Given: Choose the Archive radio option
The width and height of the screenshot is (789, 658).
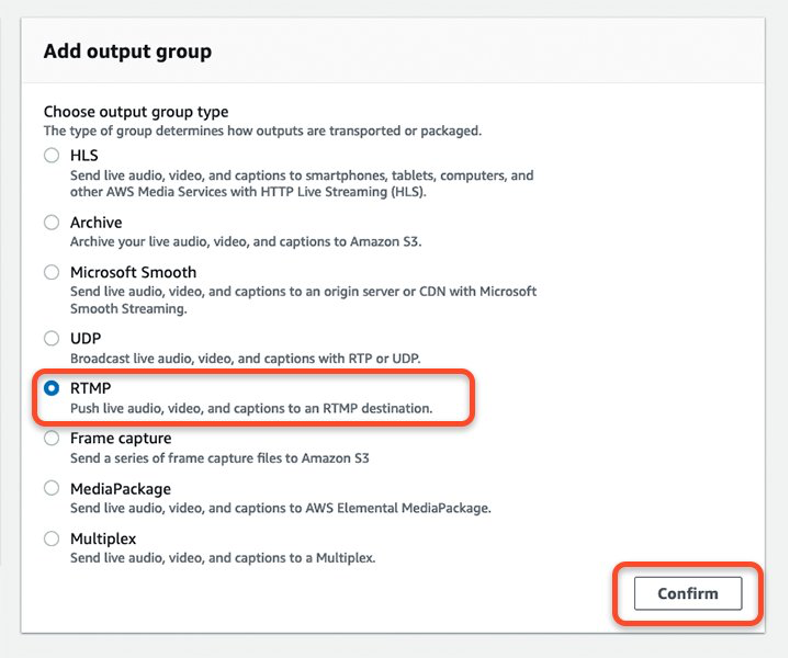Looking at the screenshot, I should pyautogui.click(x=51, y=222).
